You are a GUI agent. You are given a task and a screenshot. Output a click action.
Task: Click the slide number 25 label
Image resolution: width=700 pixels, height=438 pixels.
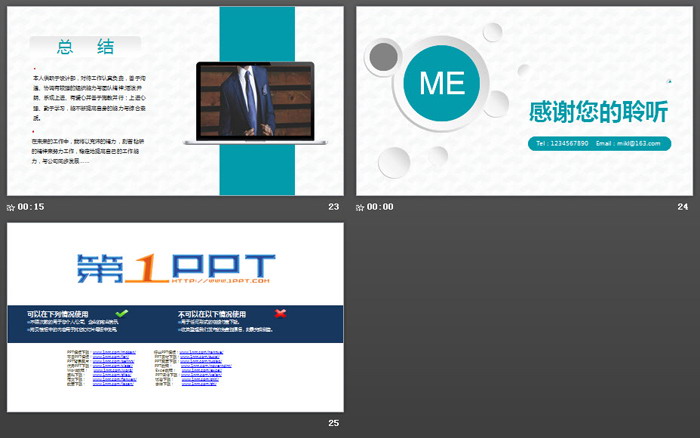pyautogui.click(x=333, y=423)
